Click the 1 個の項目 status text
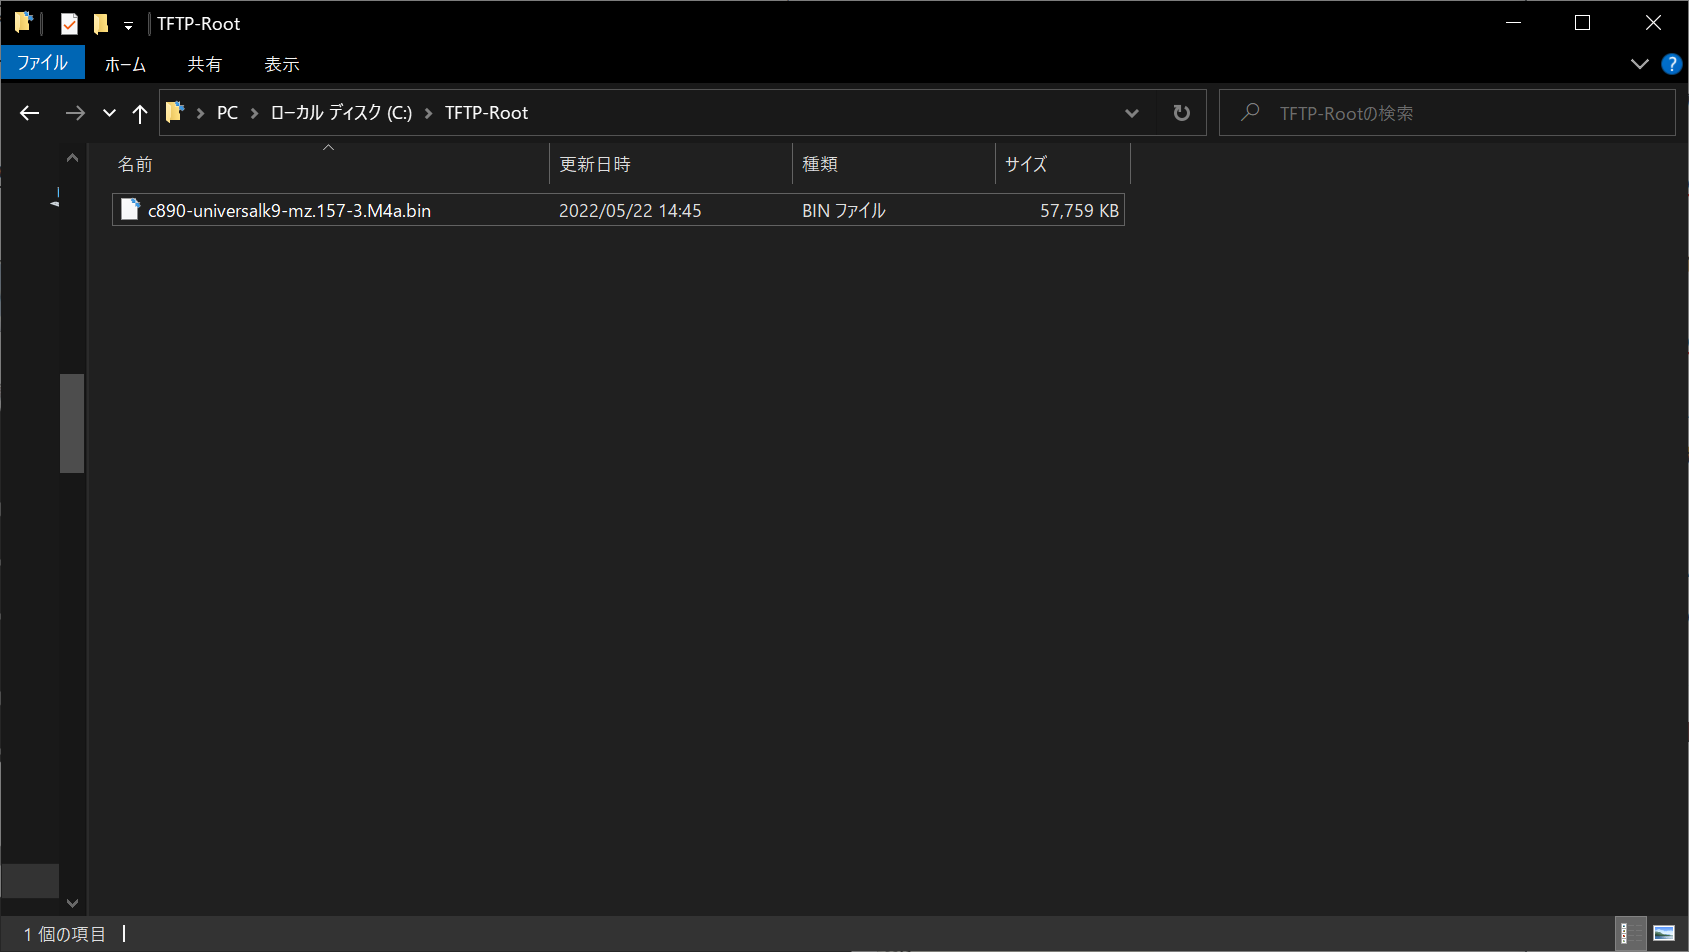 point(65,934)
